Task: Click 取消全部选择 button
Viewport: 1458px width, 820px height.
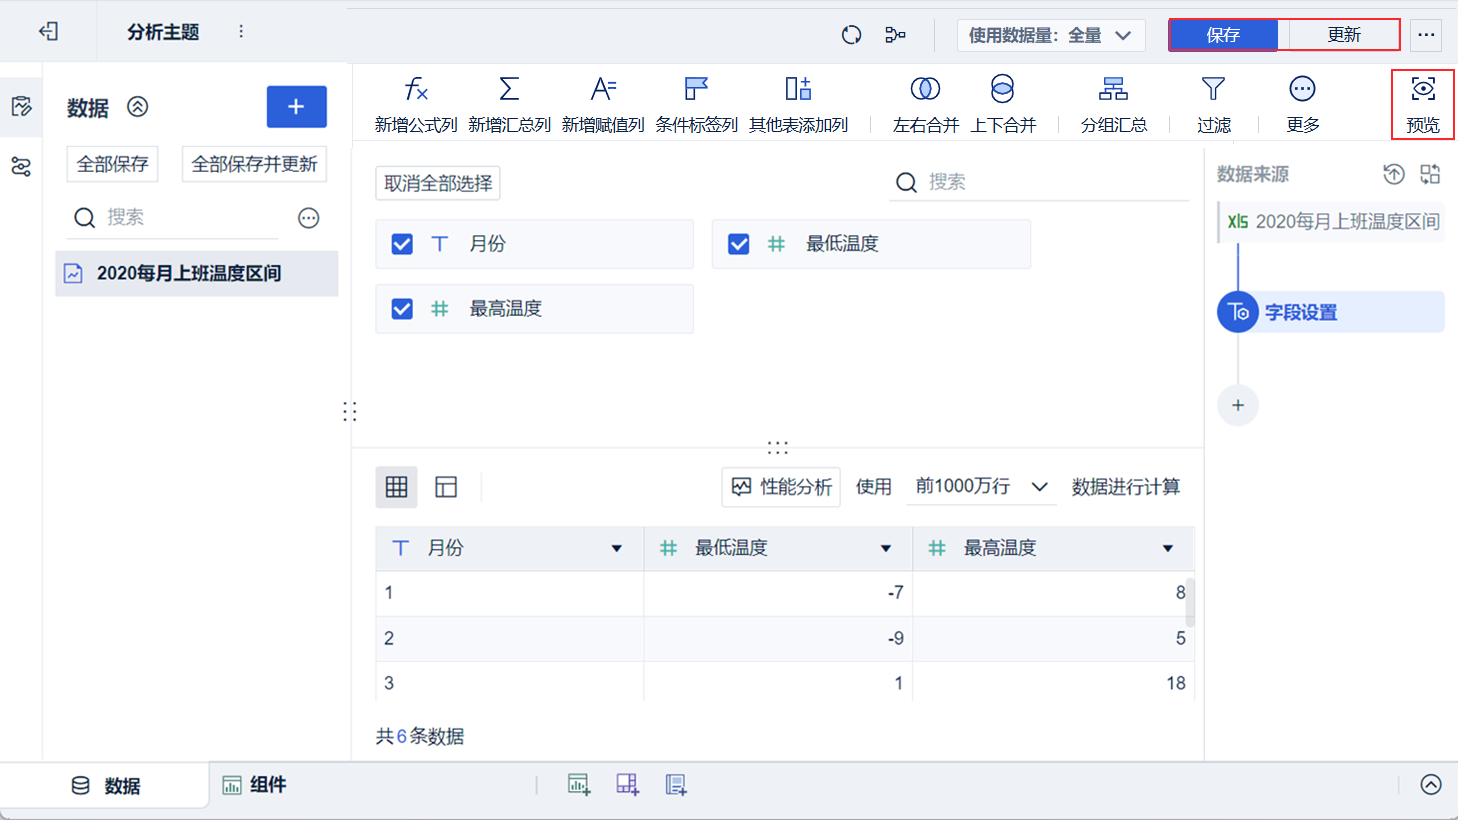Action: (x=438, y=183)
